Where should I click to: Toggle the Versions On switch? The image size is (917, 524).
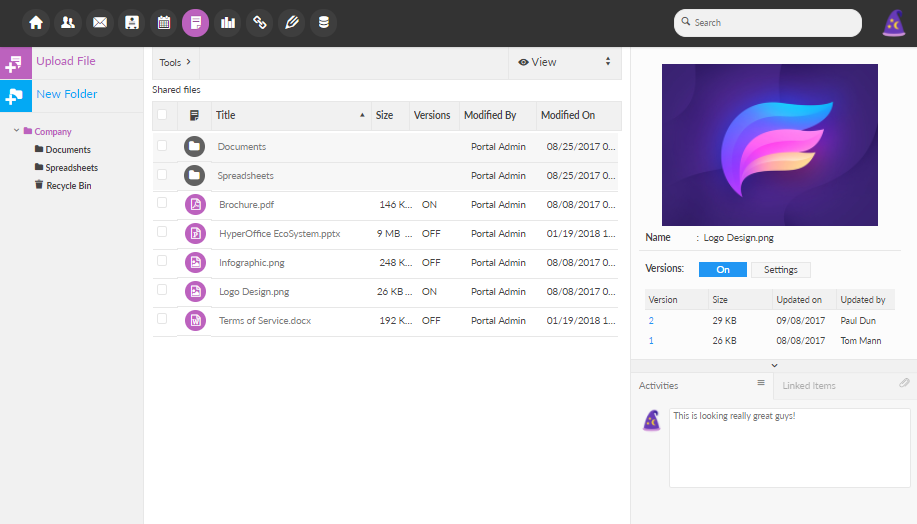tap(723, 270)
